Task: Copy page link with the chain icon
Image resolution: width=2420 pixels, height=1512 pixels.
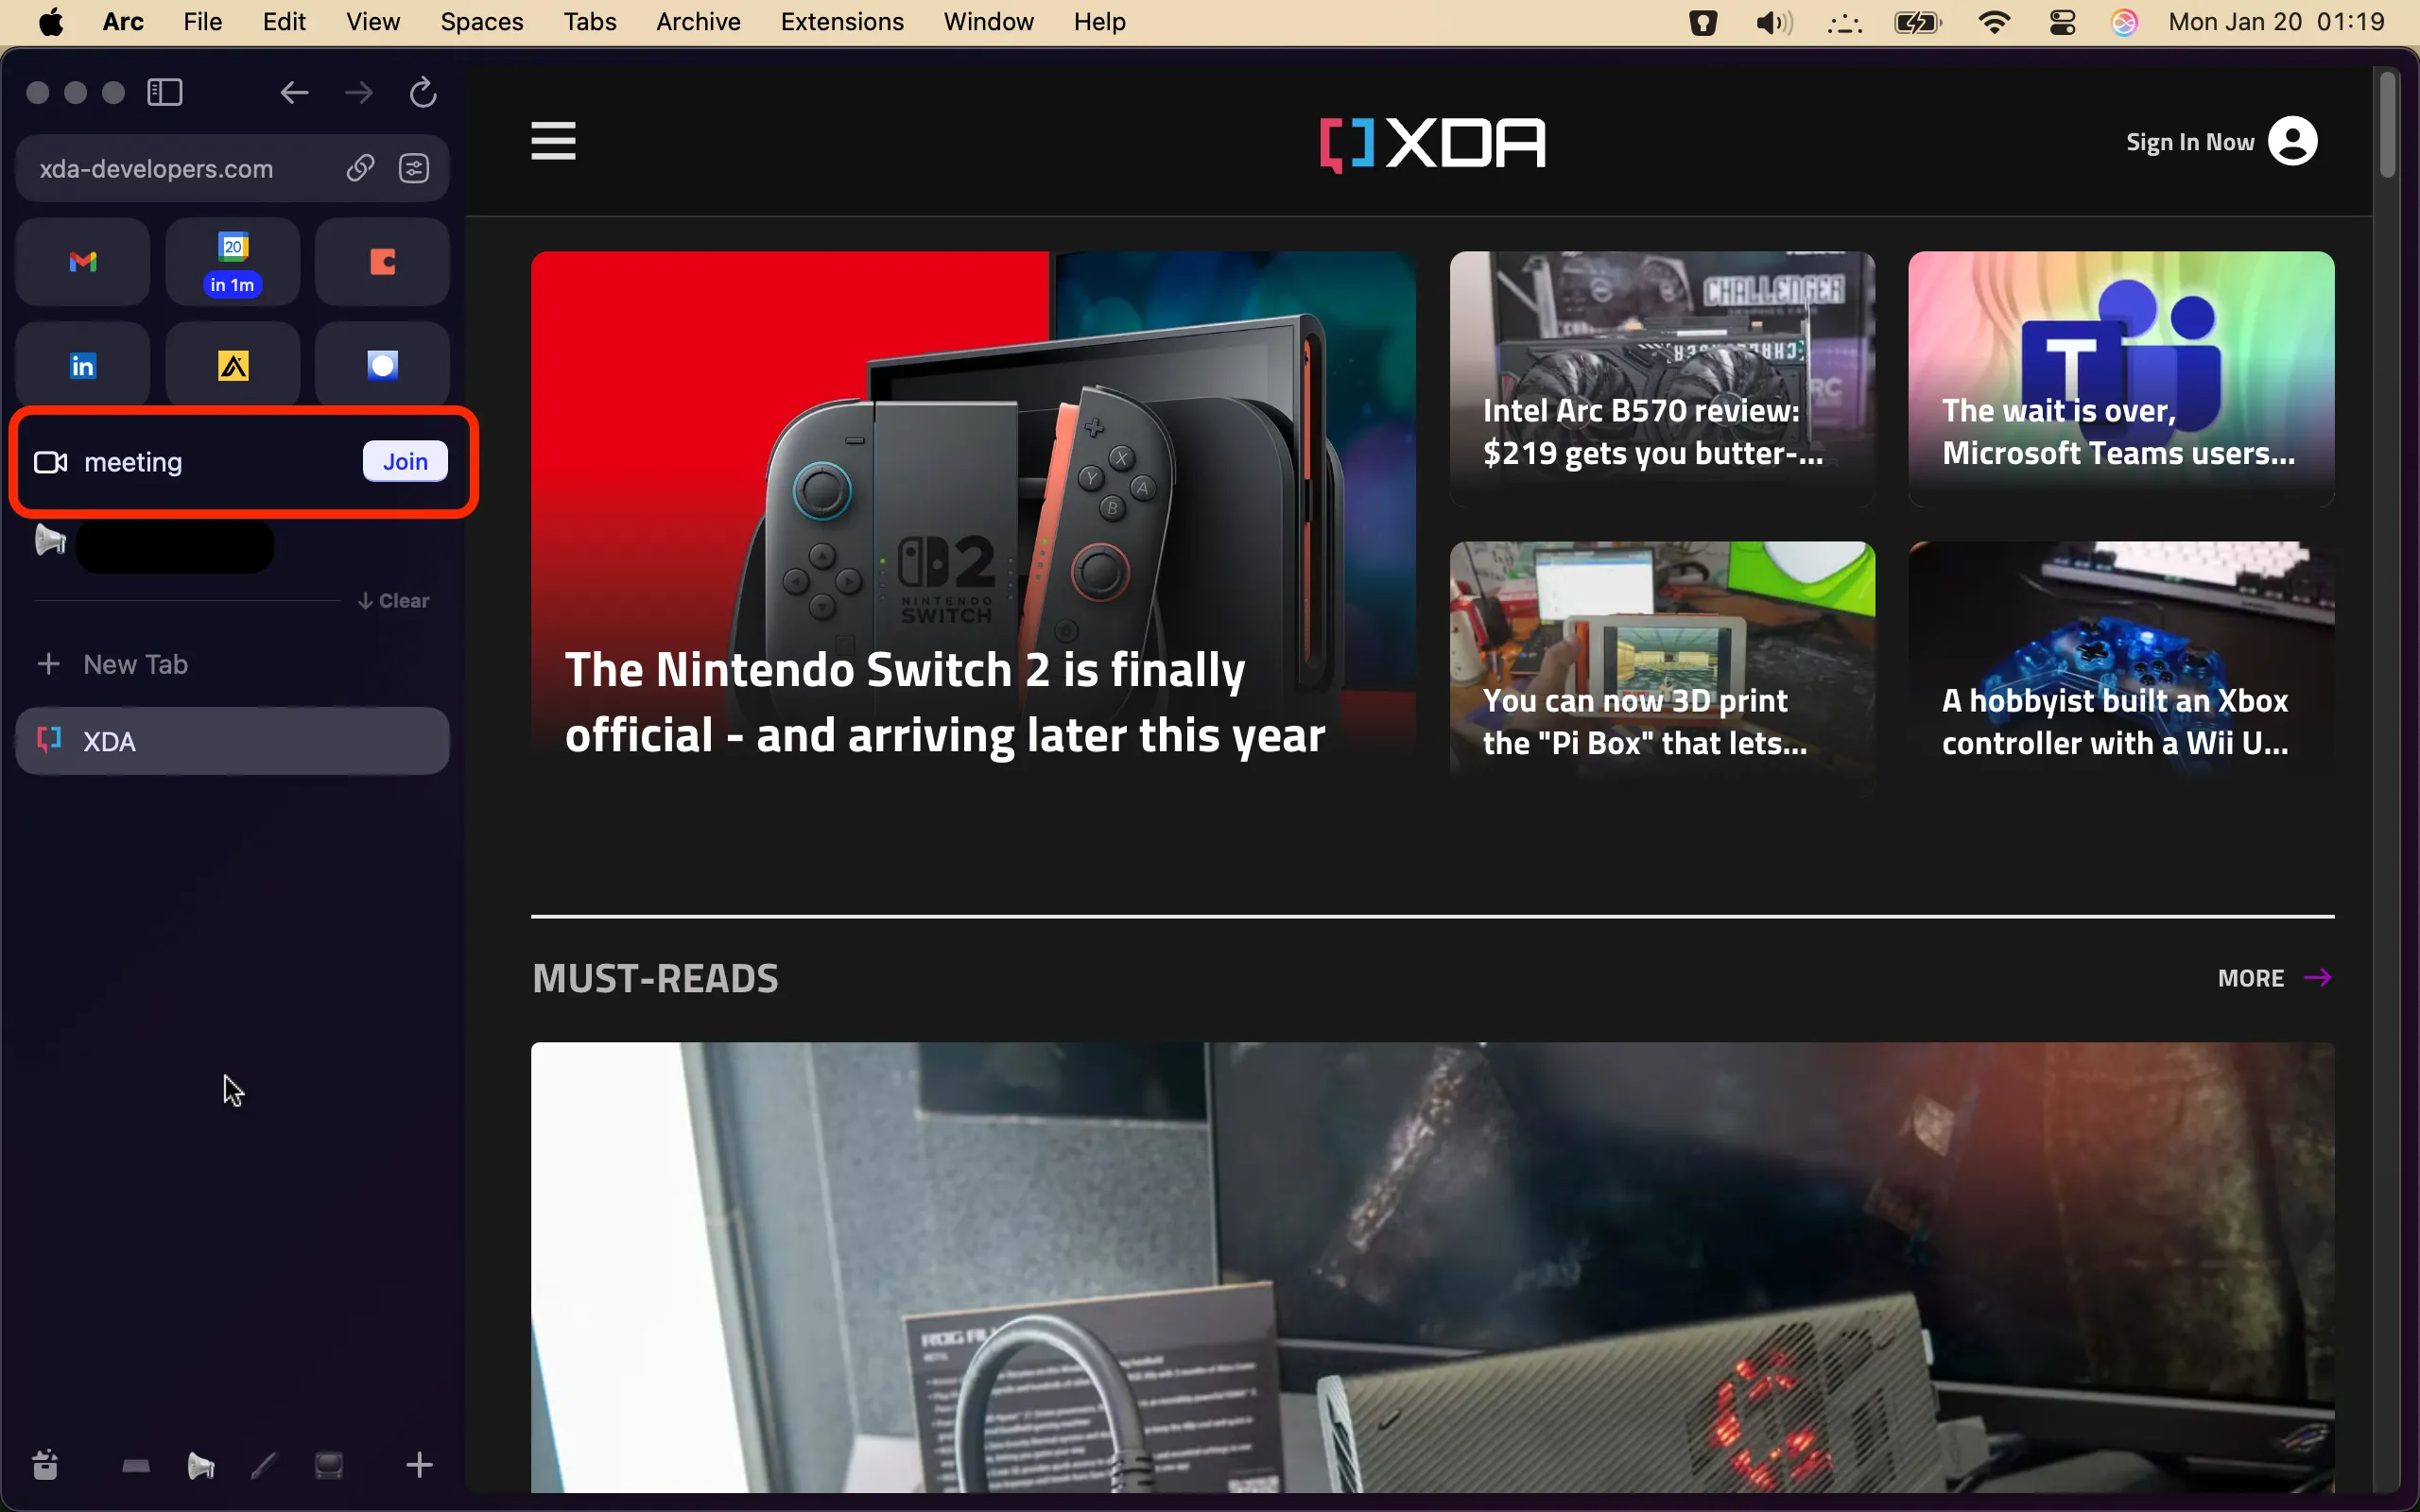Action: 360,168
